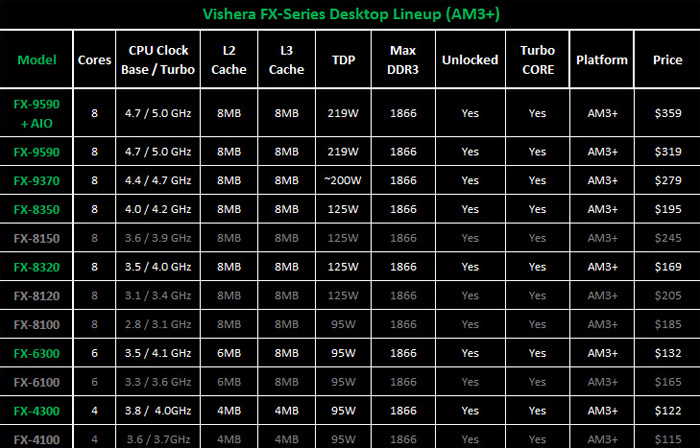Click the Cores value 6 for FX-6100
Image resolution: width=700 pixels, height=448 pixels.
pos(94,382)
